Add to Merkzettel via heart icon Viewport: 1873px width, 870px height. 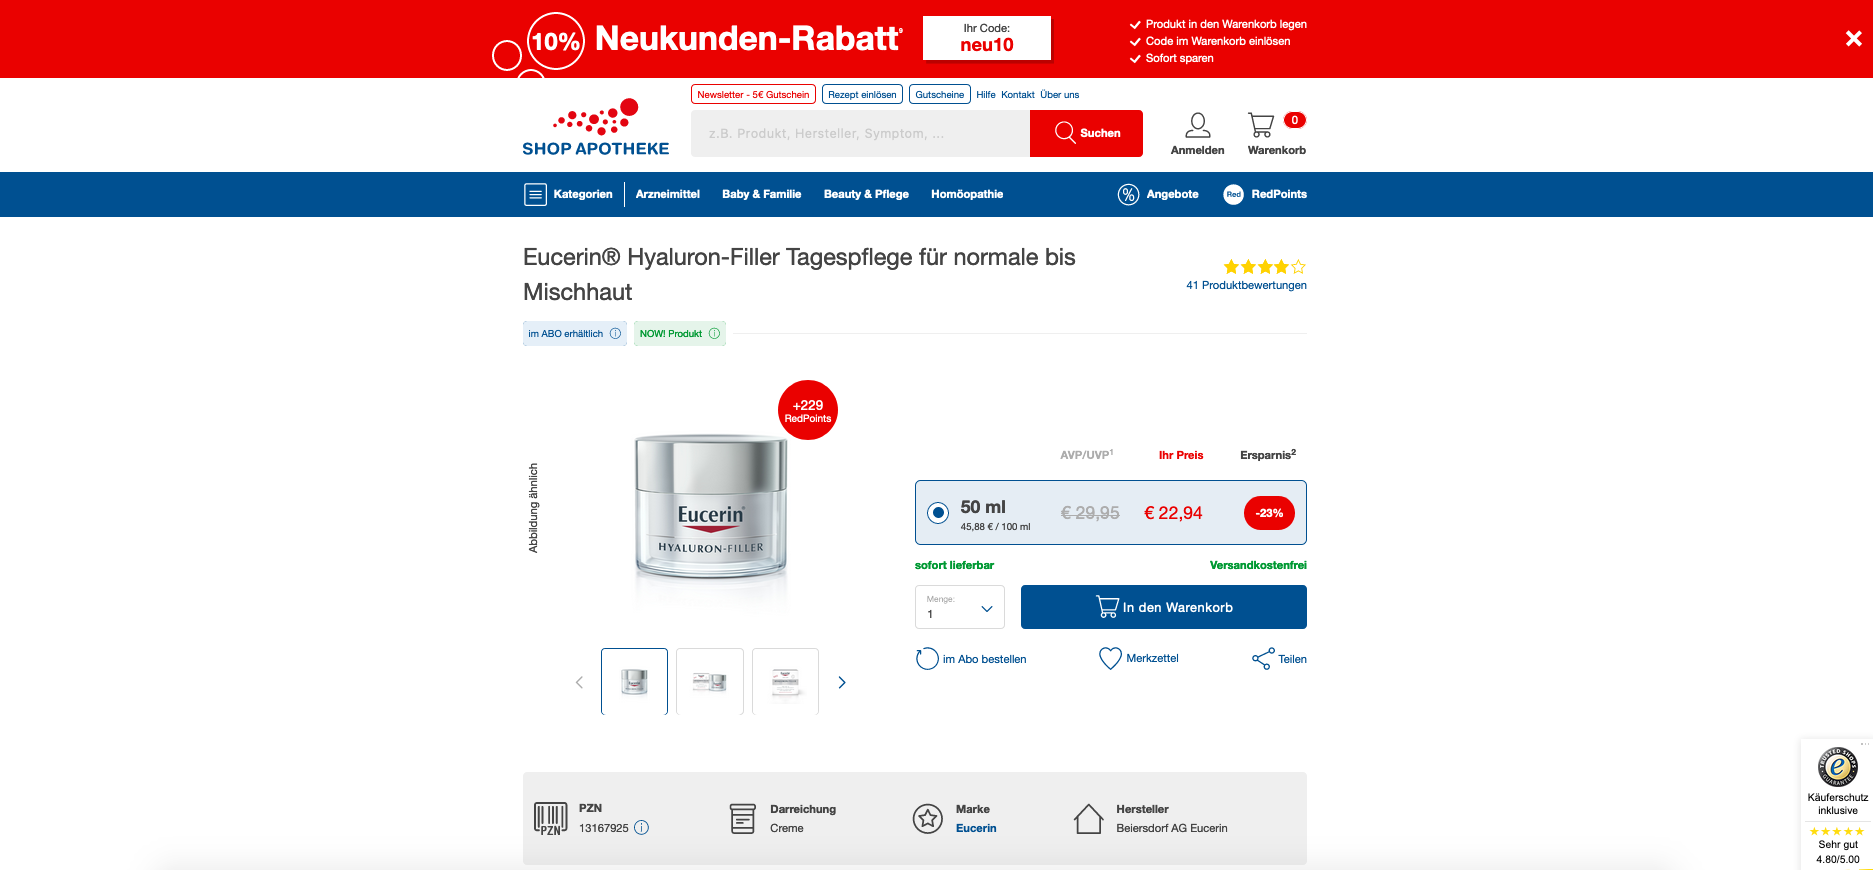[1110, 658]
